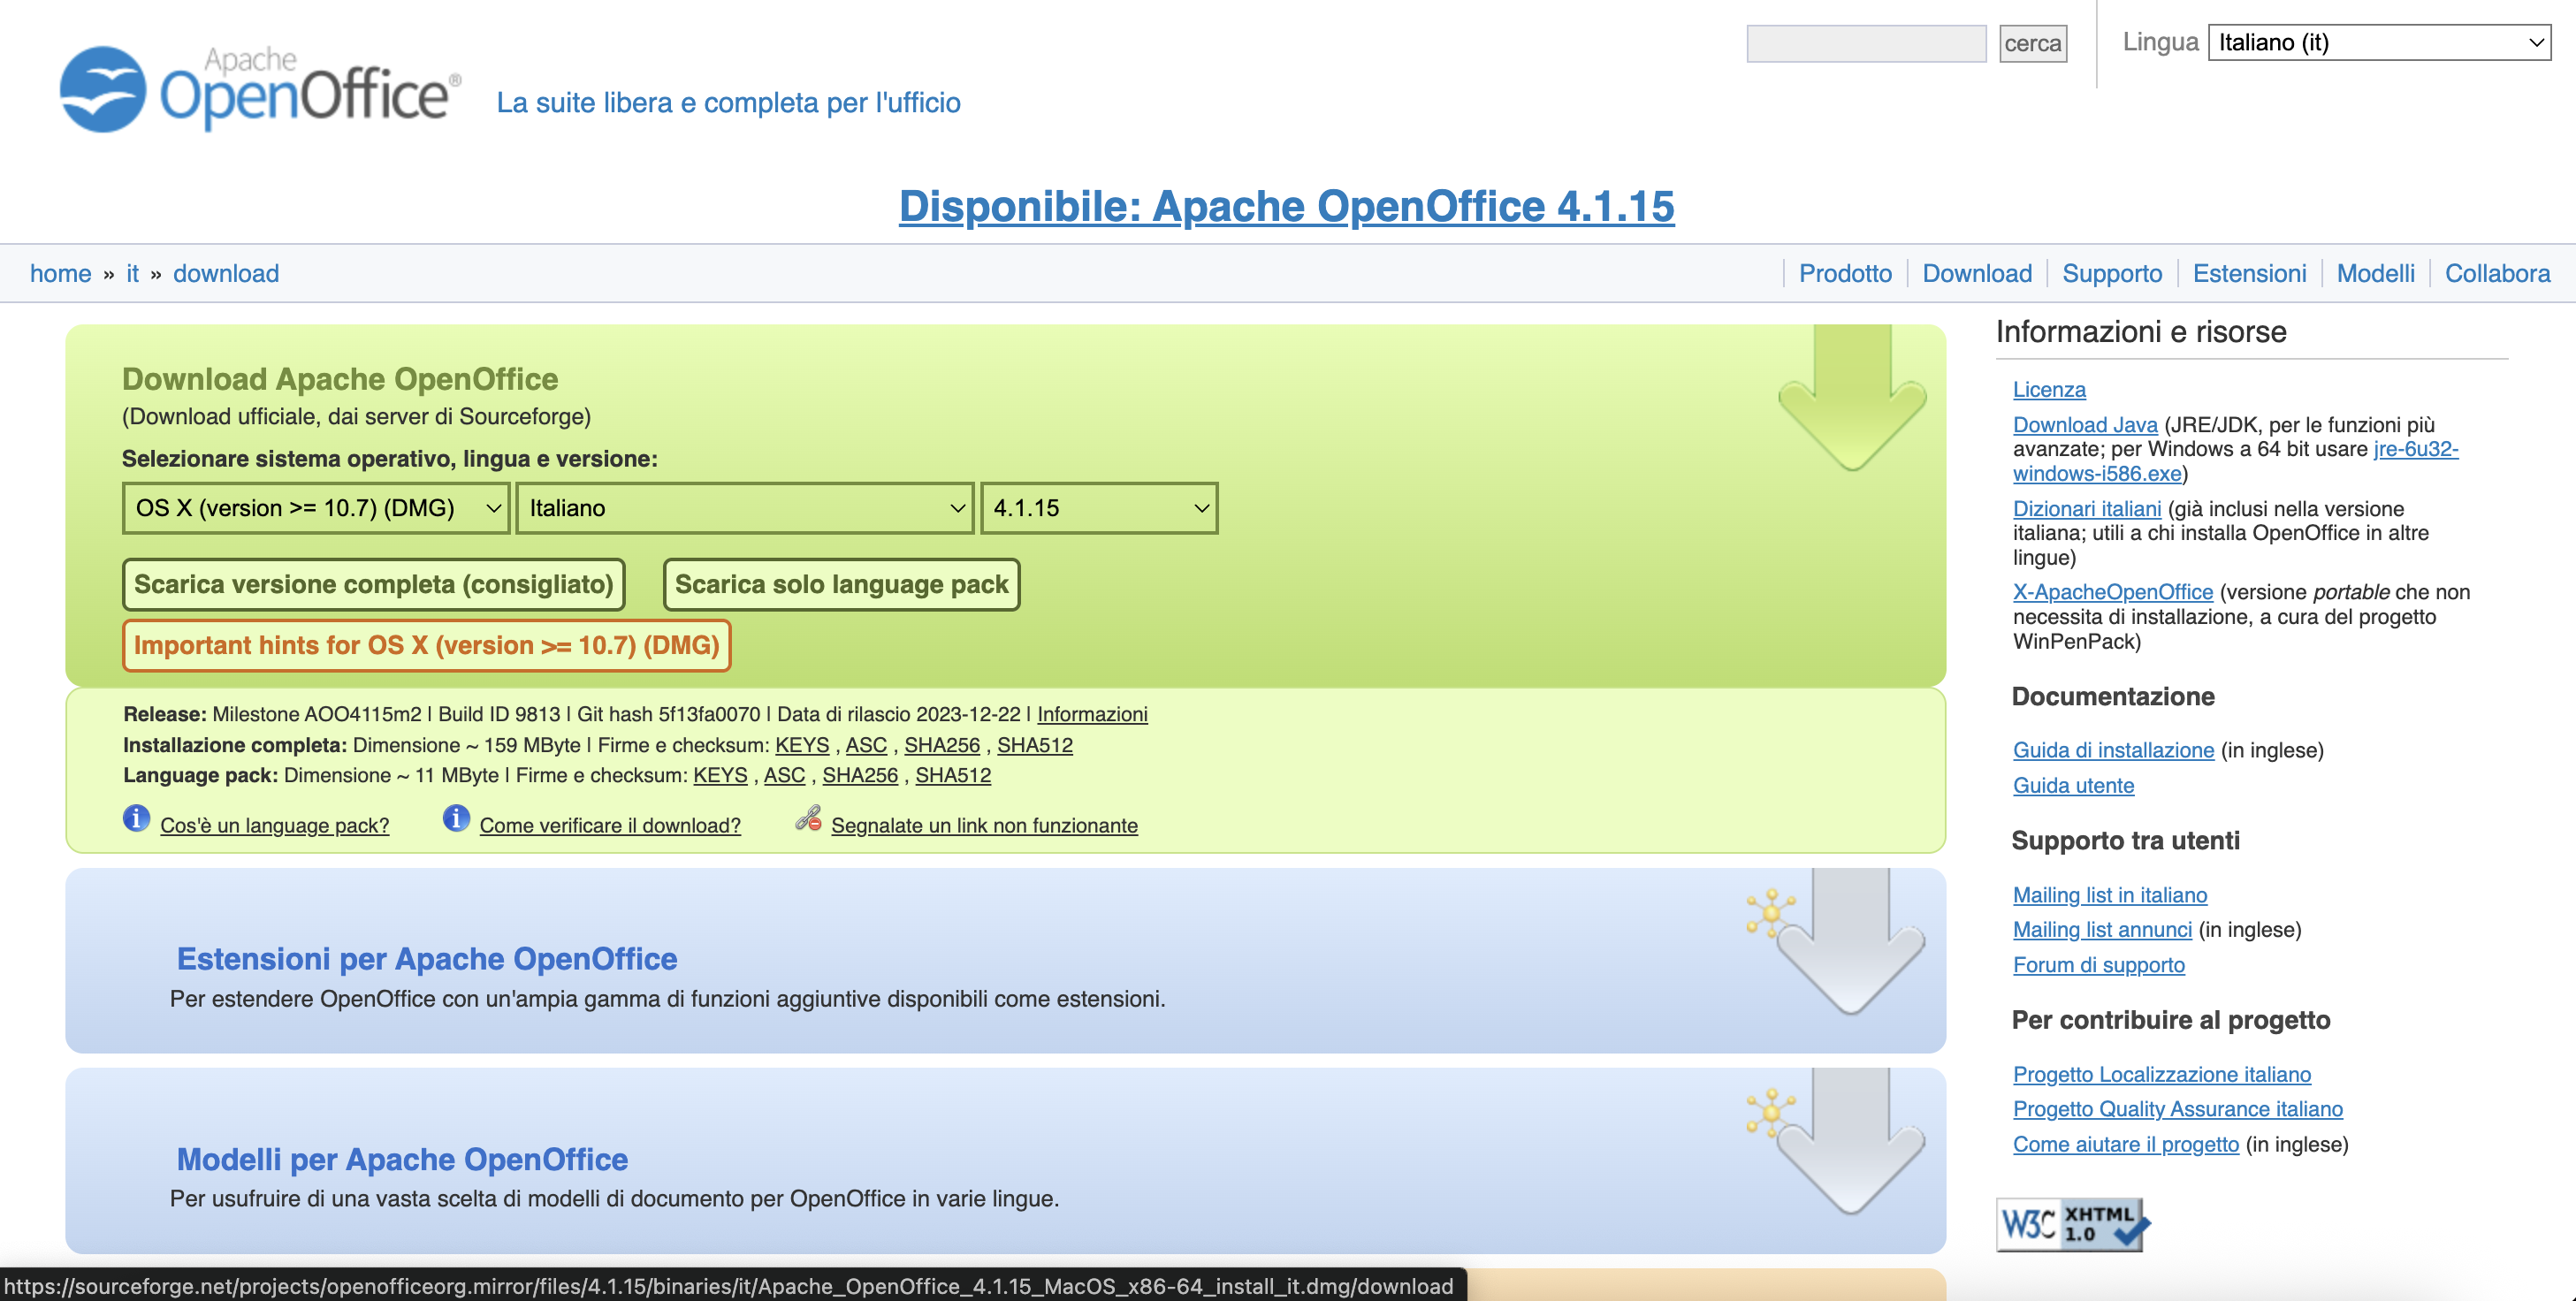This screenshot has height=1301, width=2576.
Task: Open Modelli in navigation bar
Action: click(x=2375, y=273)
